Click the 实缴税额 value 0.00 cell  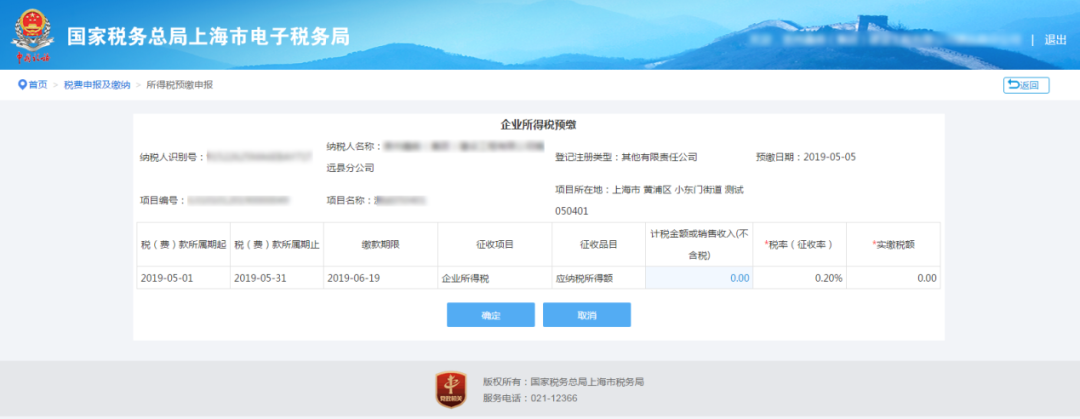tap(893, 278)
